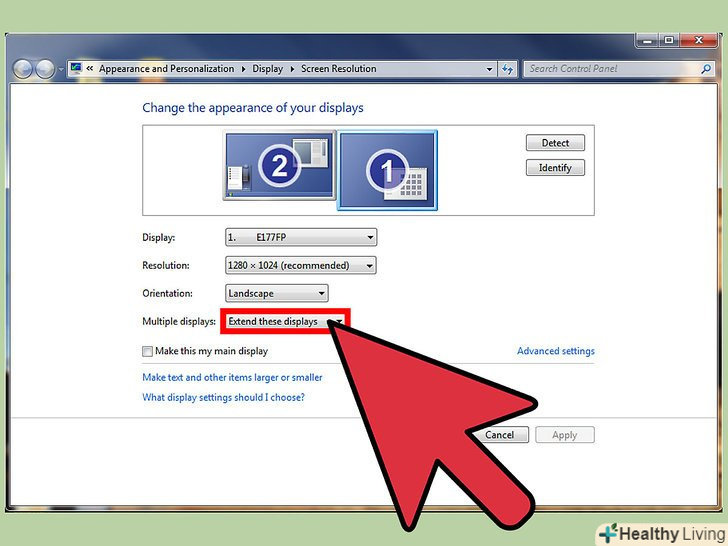Click the breadcrumb overflow chevrons

coord(90,69)
